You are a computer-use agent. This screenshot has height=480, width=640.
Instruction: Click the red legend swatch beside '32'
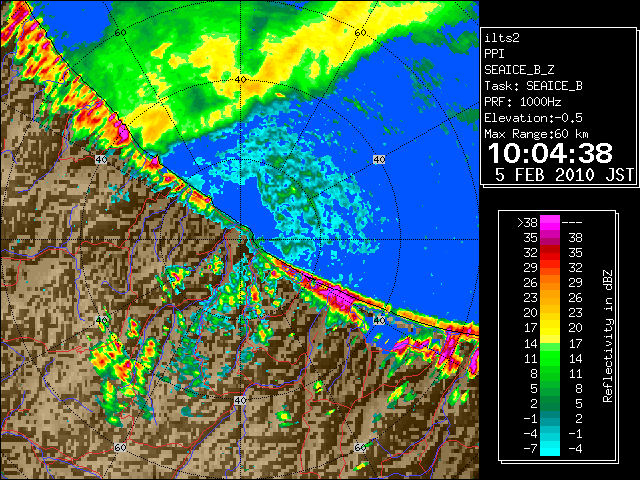[x=550, y=253]
